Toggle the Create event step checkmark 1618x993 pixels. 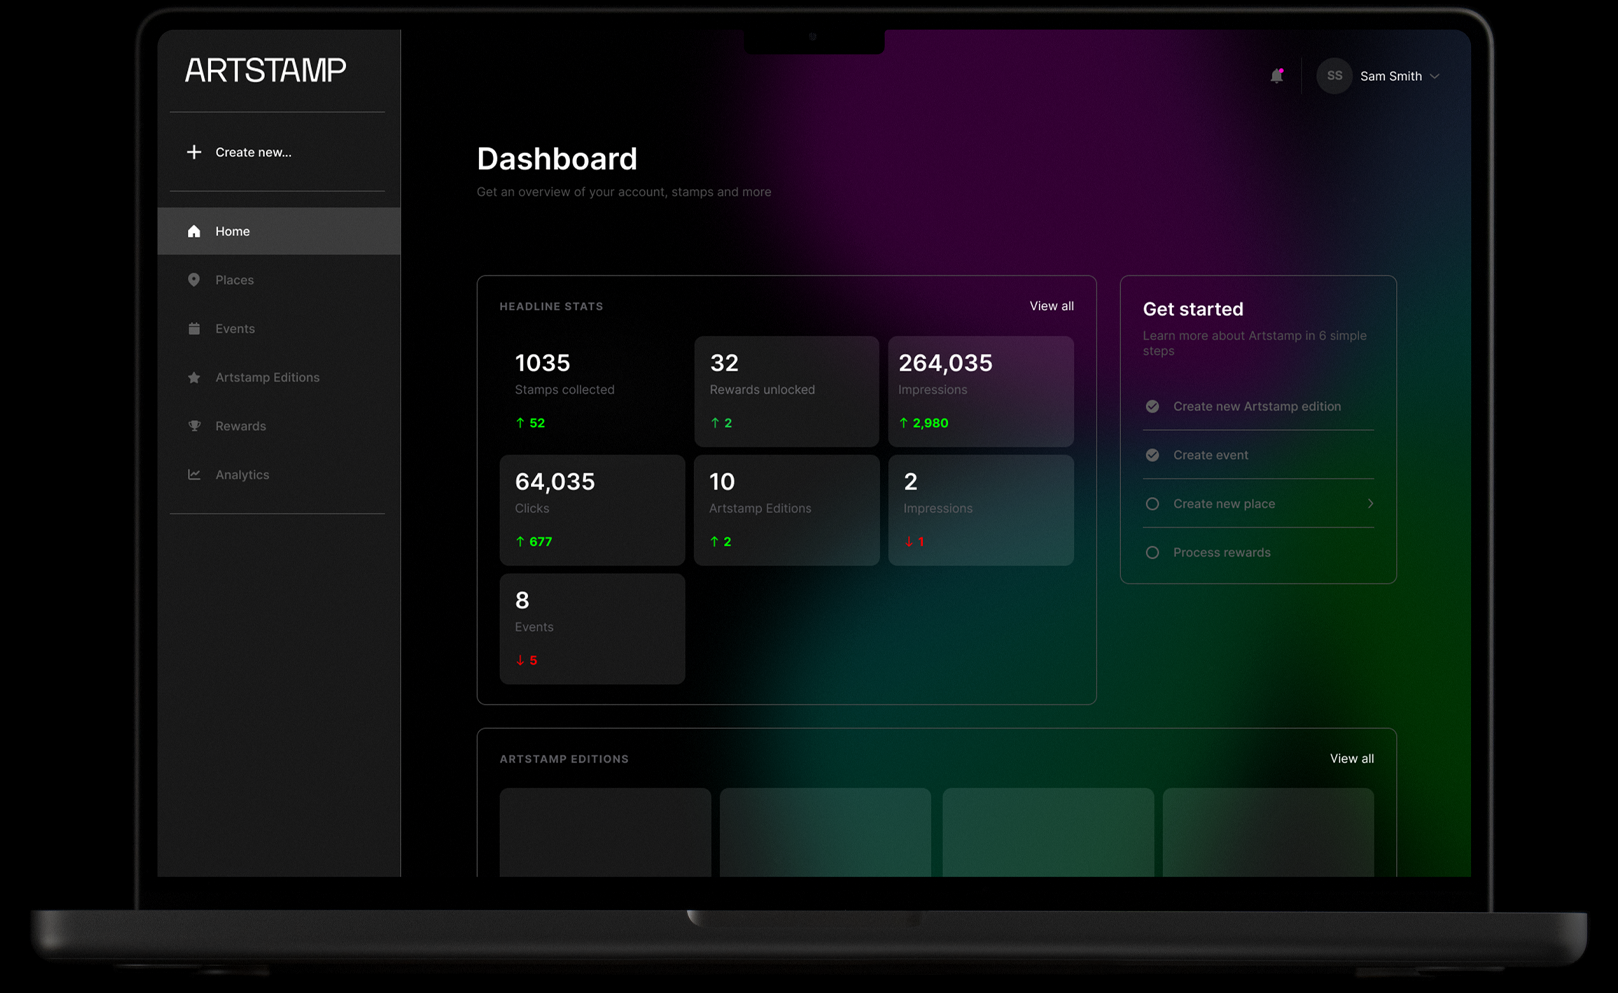(x=1152, y=455)
